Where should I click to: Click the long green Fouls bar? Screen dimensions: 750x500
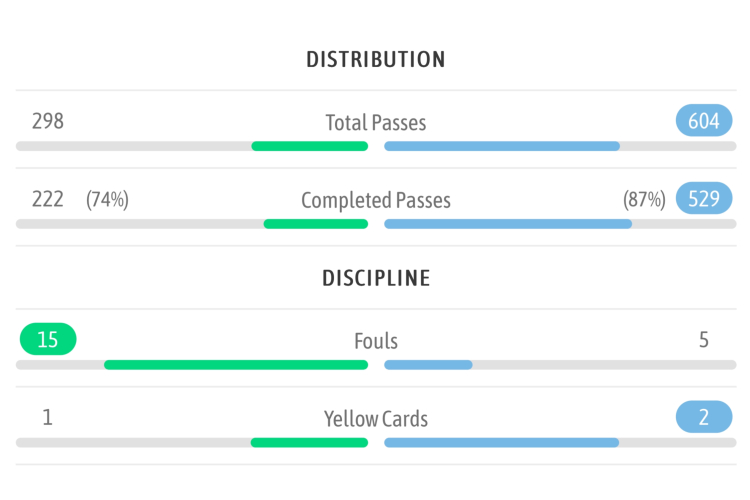(x=236, y=365)
